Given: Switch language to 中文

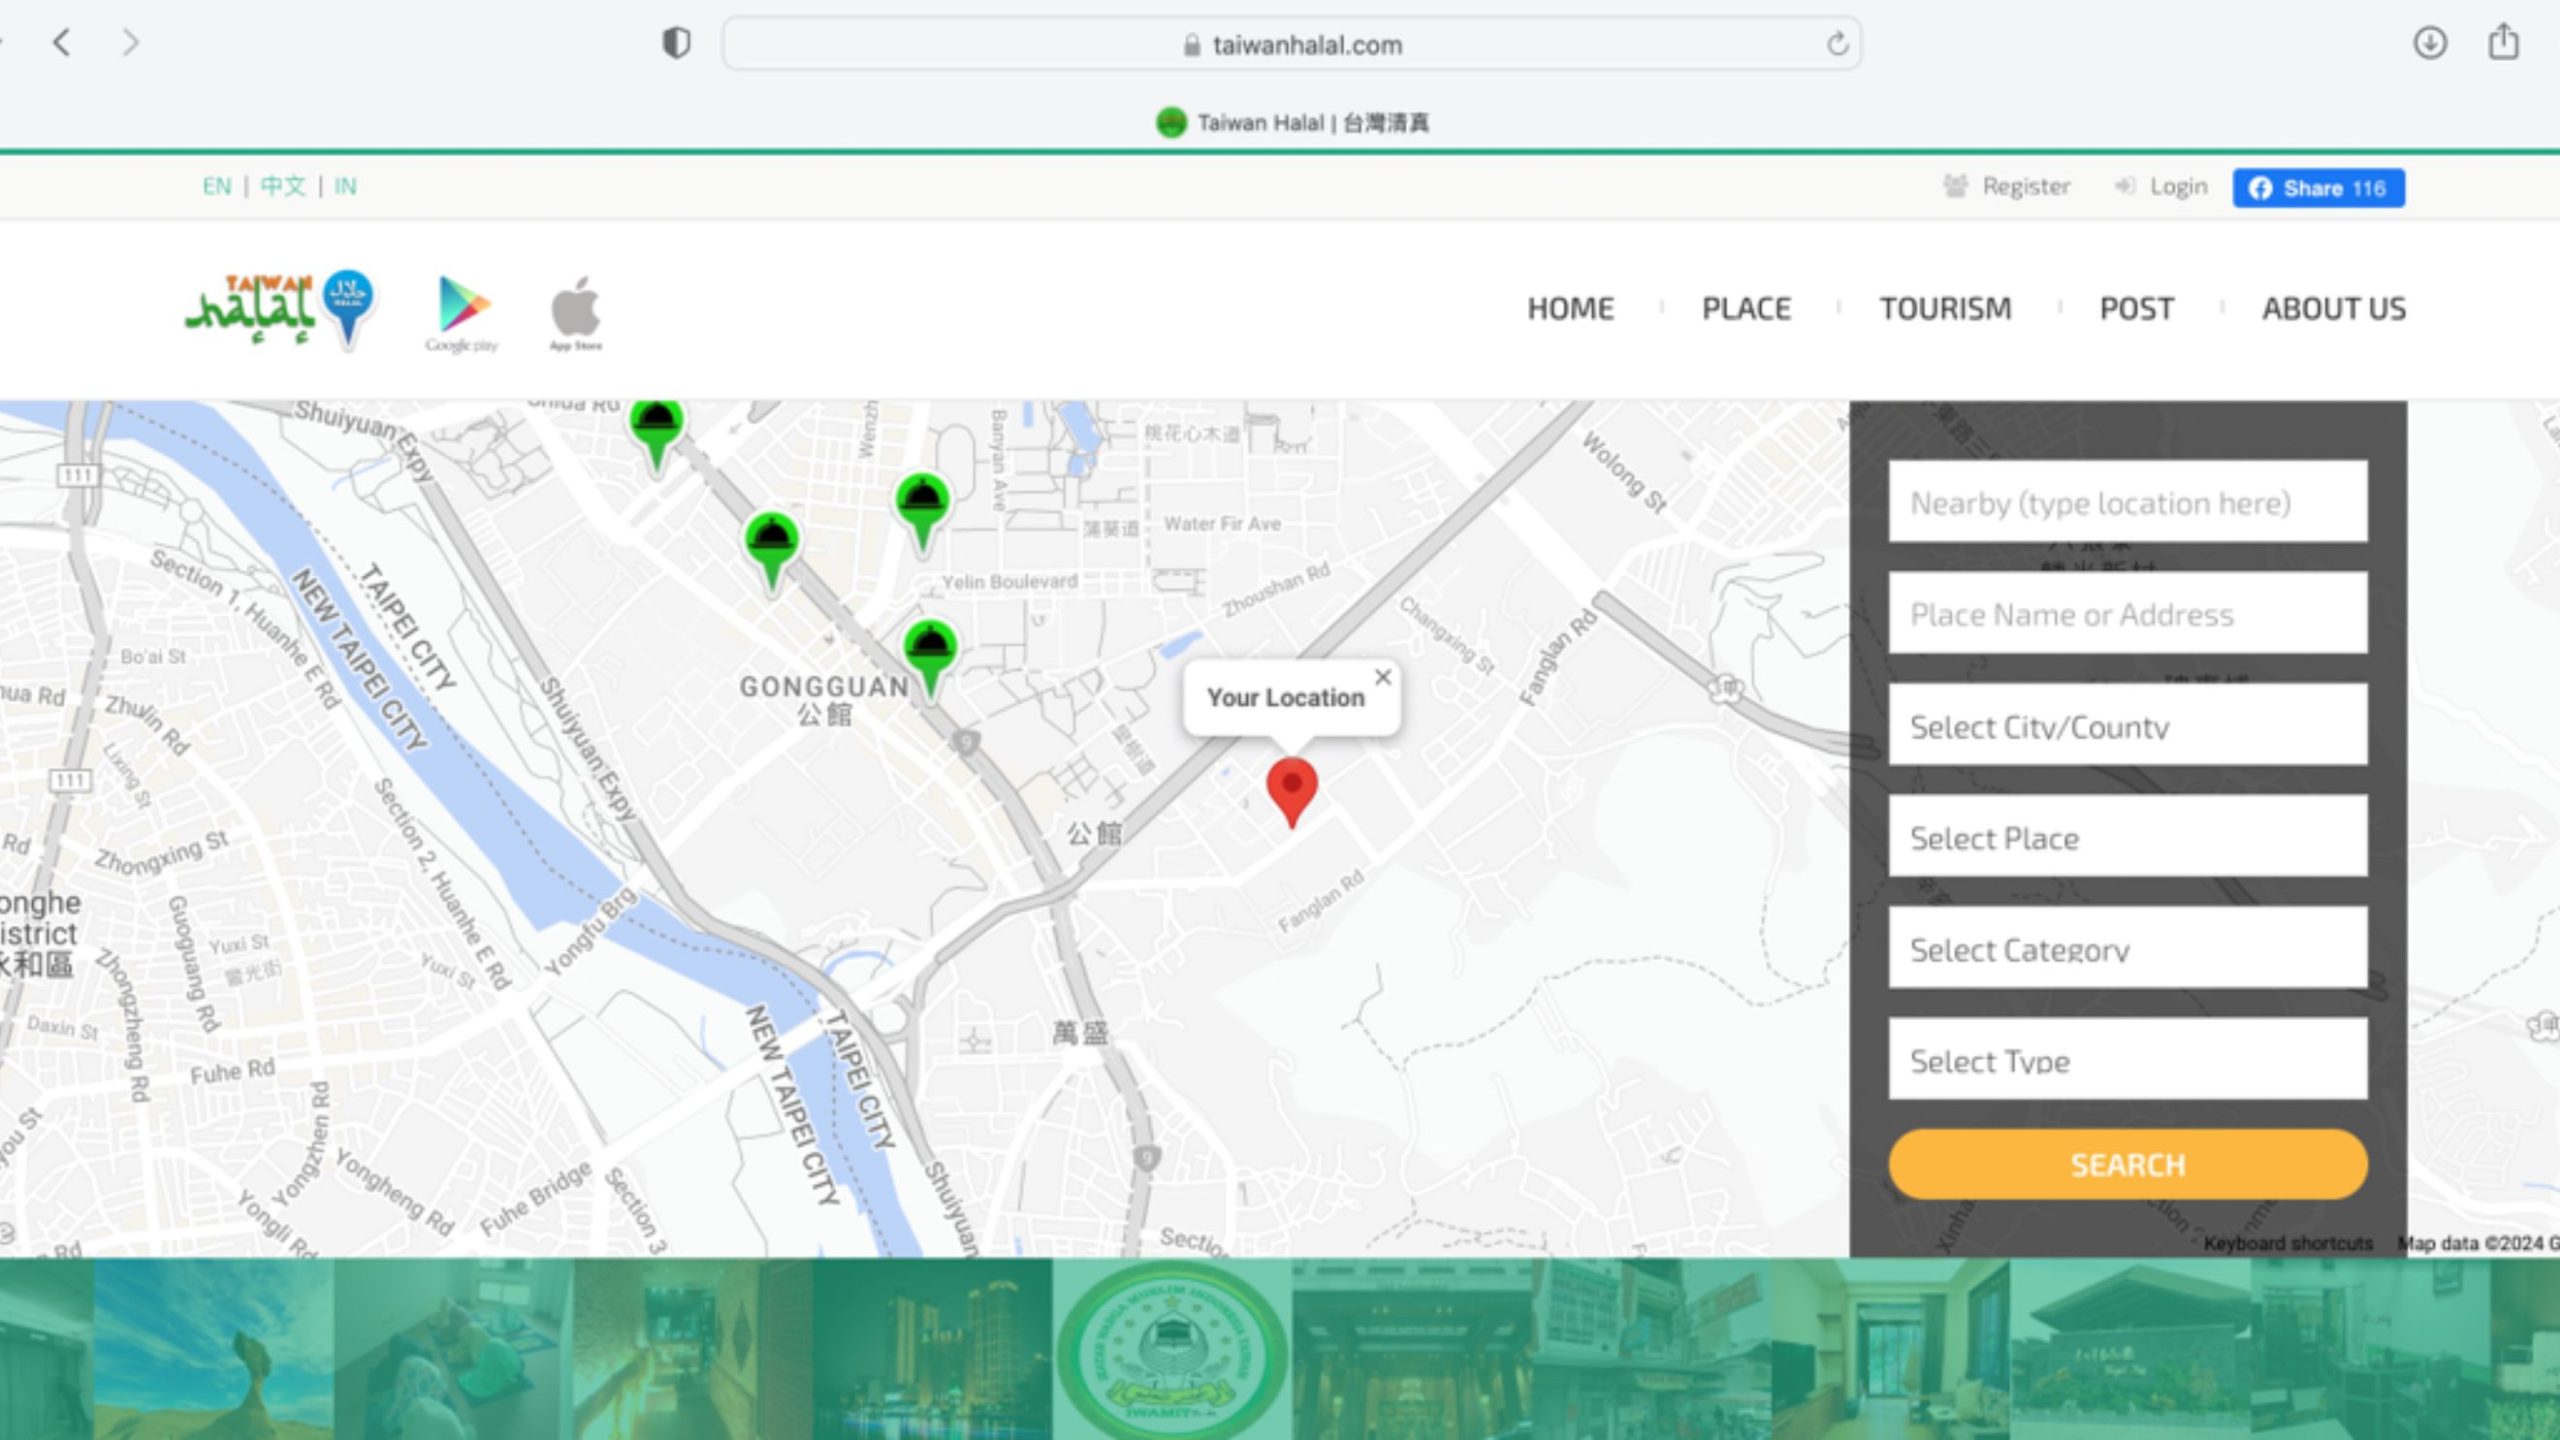Looking at the screenshot, I should click(x=283, y=186).
